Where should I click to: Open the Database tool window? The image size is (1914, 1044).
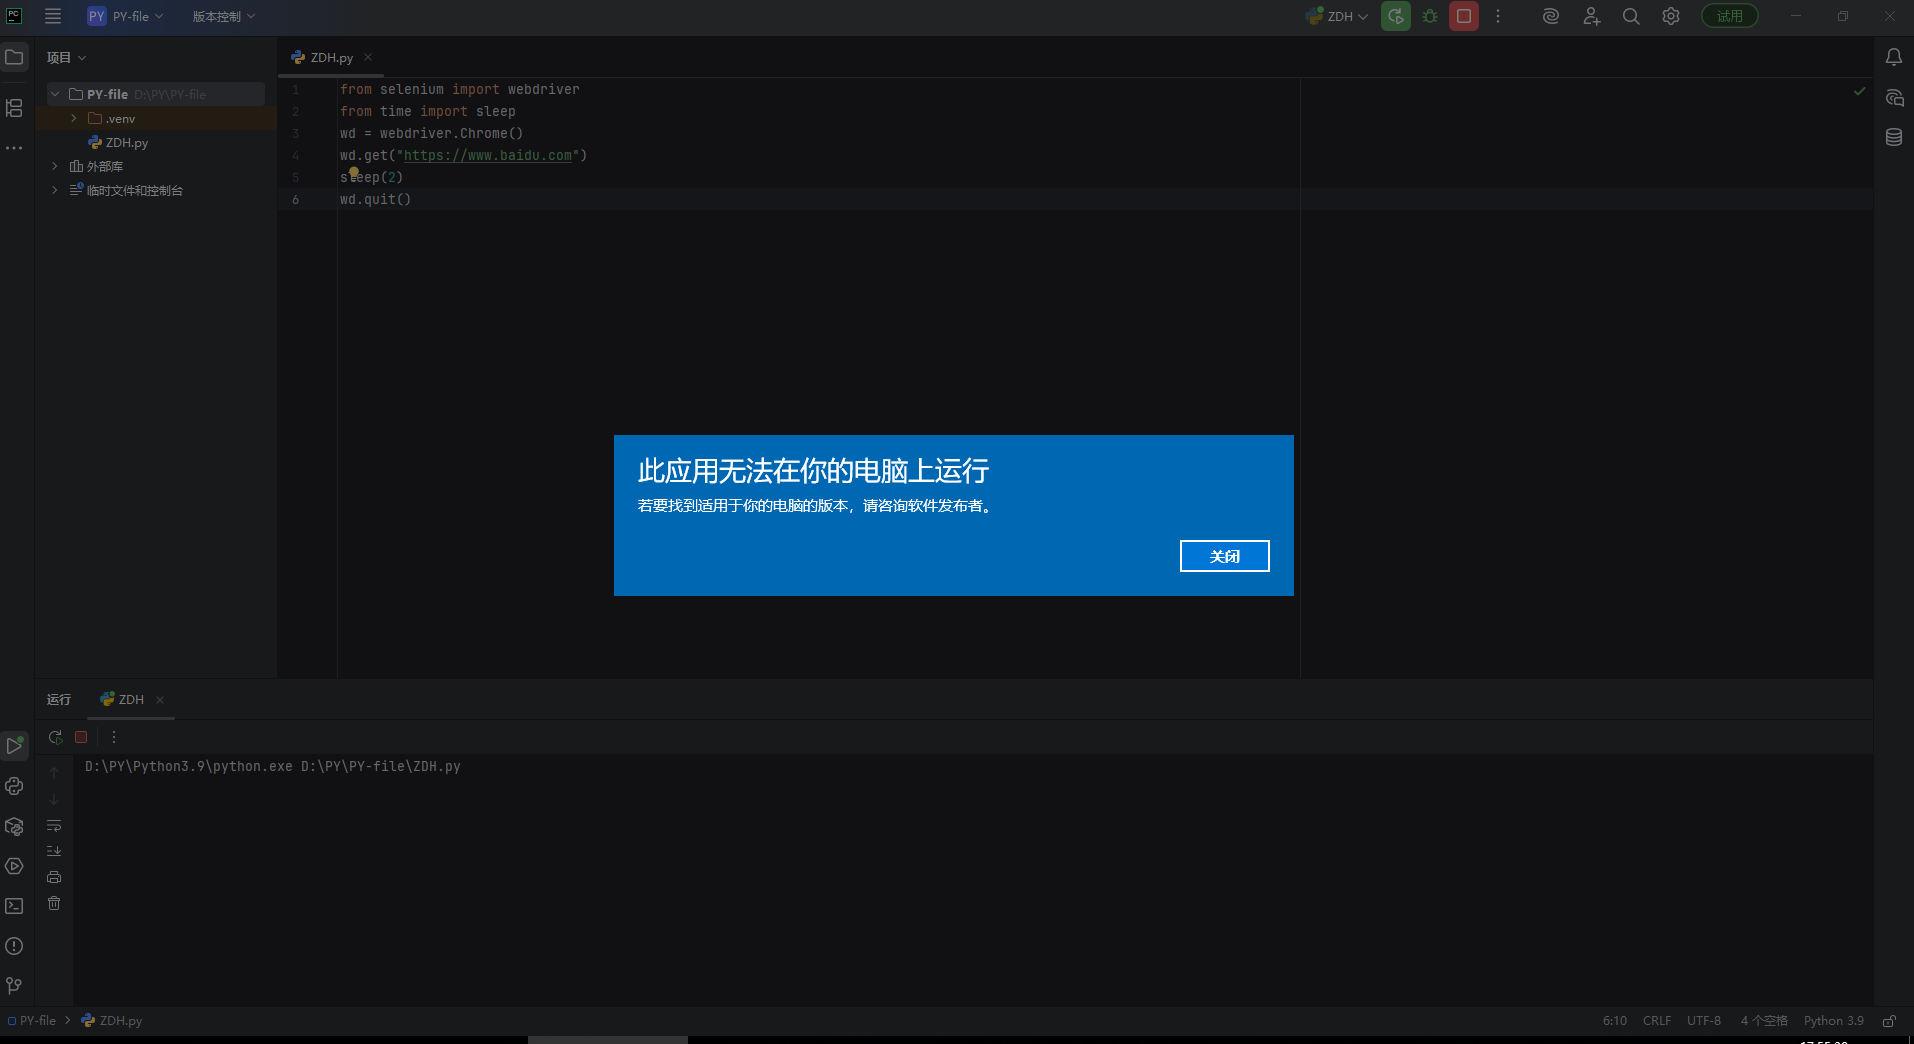pos(1894,137)
